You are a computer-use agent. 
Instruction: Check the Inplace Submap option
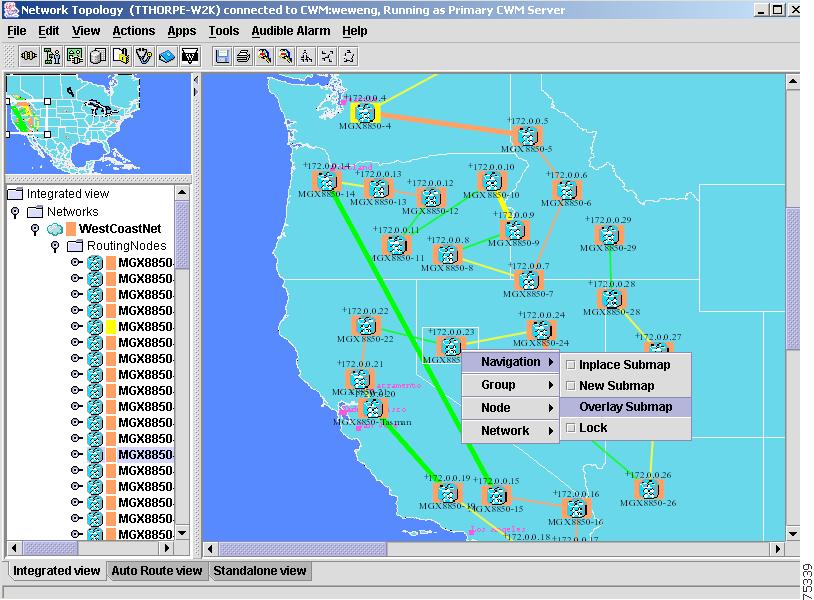pyautogui.click(x=626, y=365)
